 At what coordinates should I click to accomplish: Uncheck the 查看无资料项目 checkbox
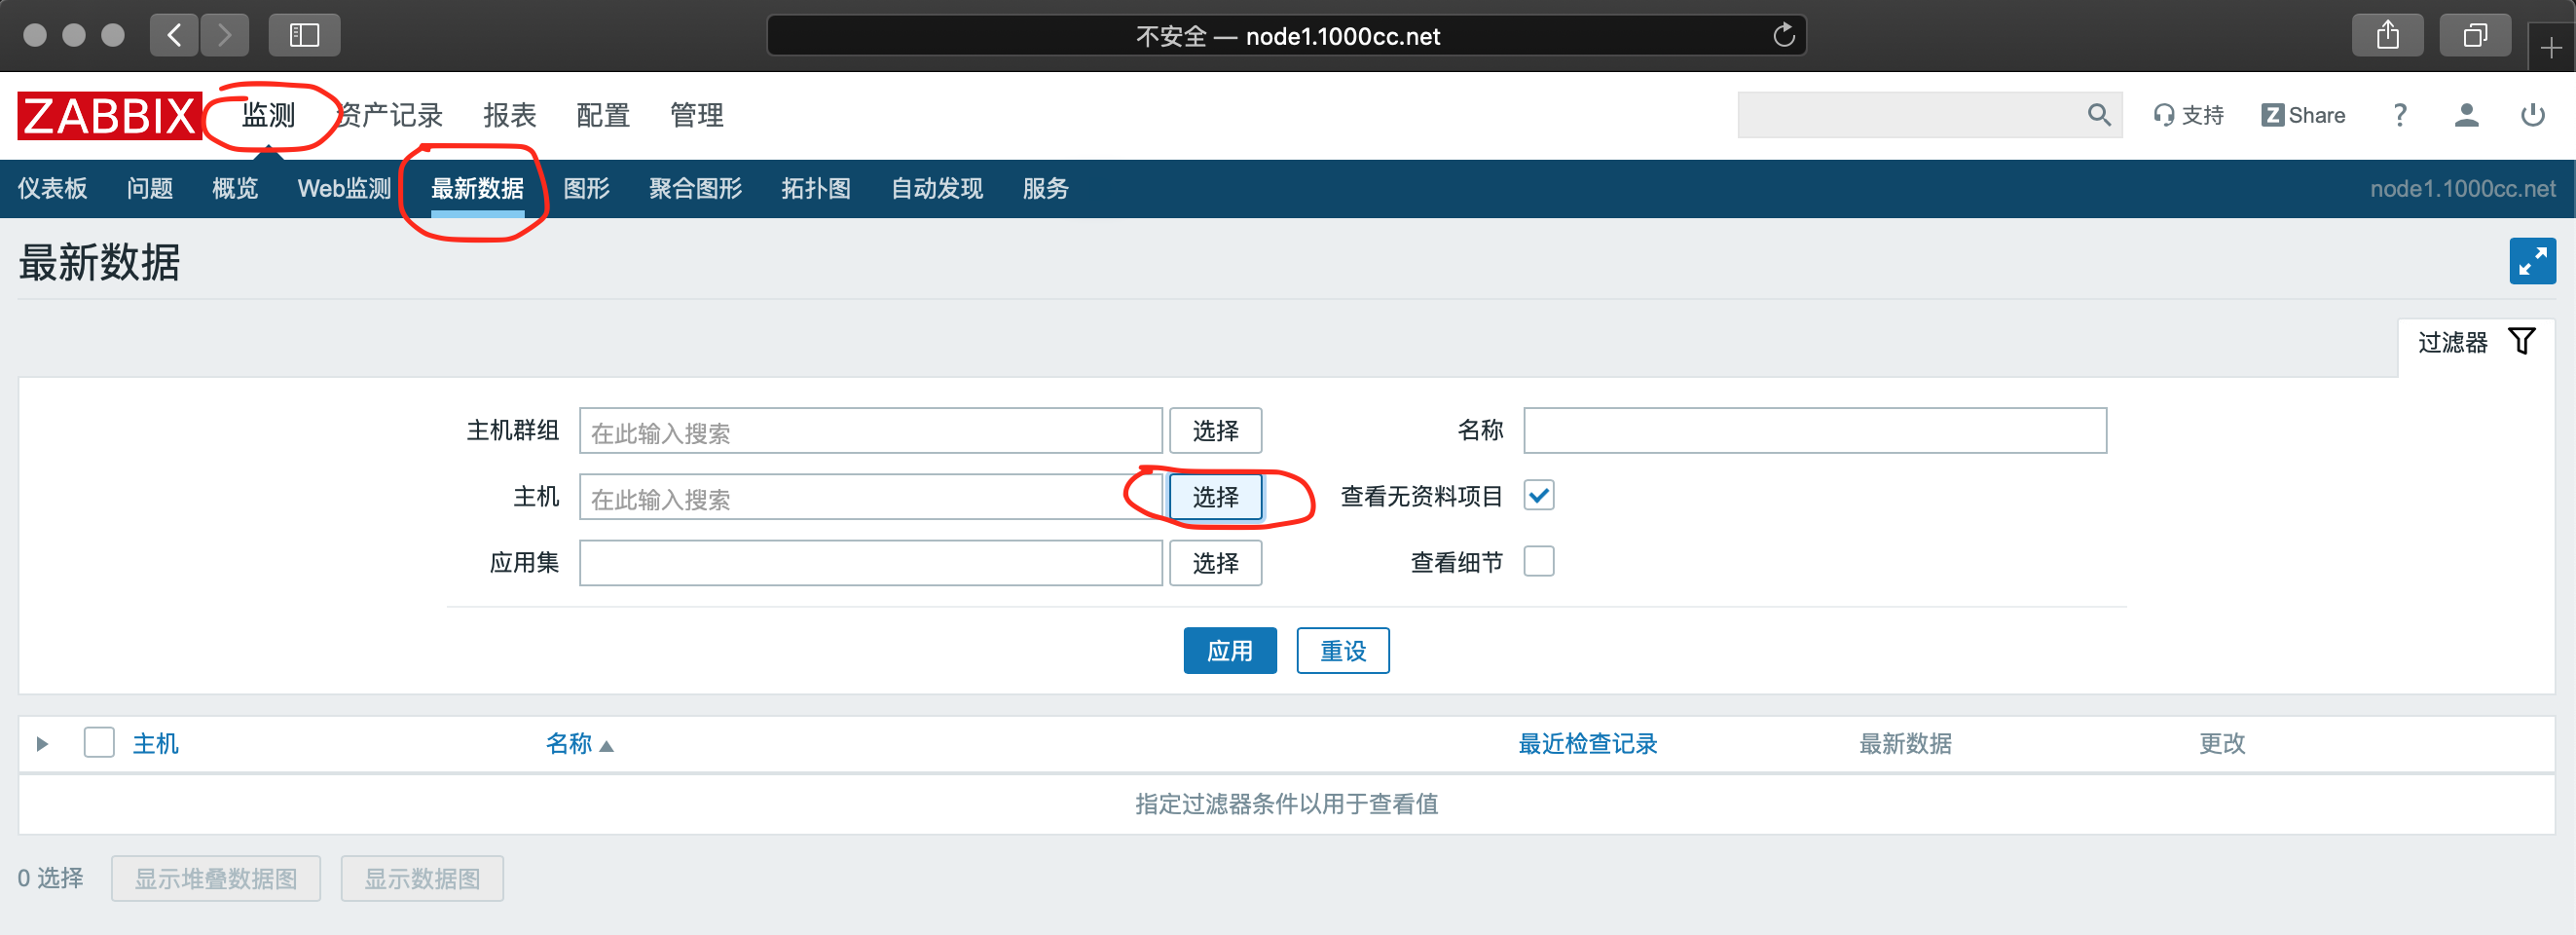1538,496
